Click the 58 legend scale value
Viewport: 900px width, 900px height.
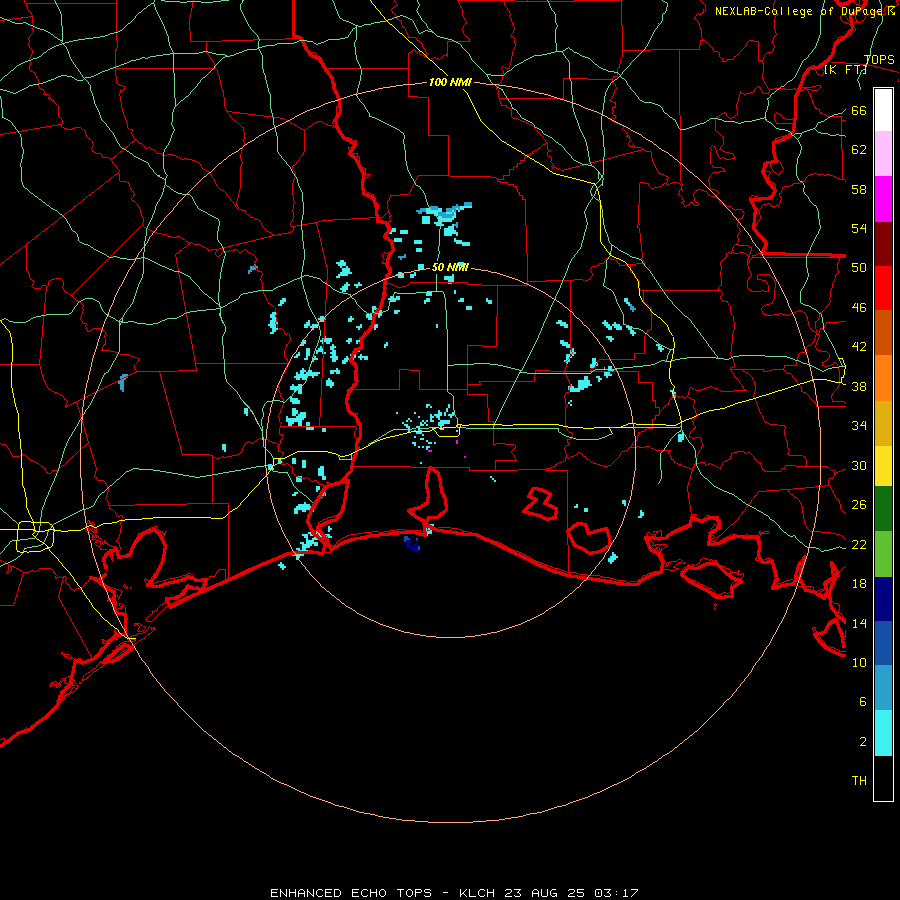pyautogui.click(x=859, y=189)
